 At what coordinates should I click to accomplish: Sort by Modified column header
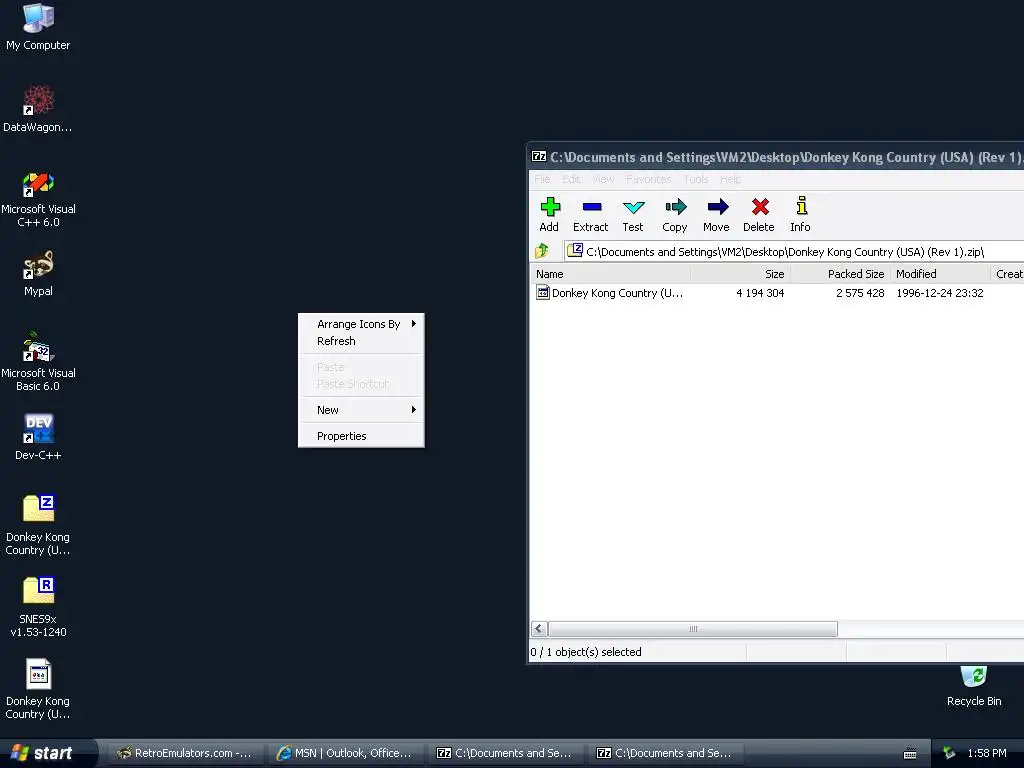(940, 274)
